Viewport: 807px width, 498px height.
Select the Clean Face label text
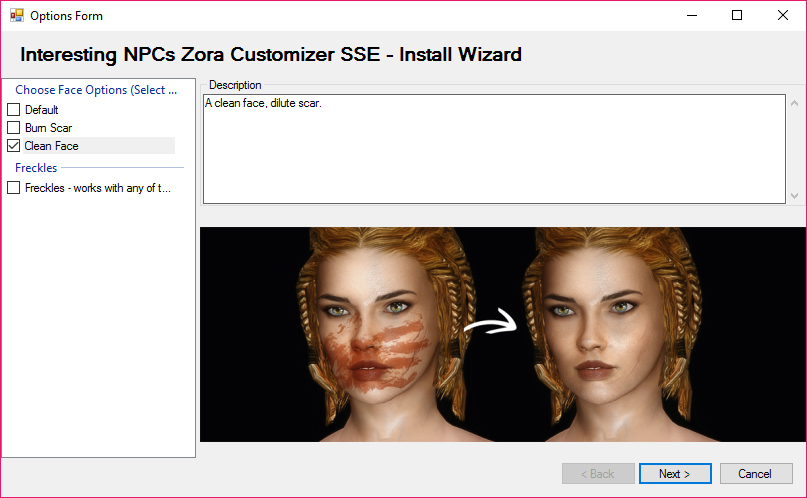point(51,146)
